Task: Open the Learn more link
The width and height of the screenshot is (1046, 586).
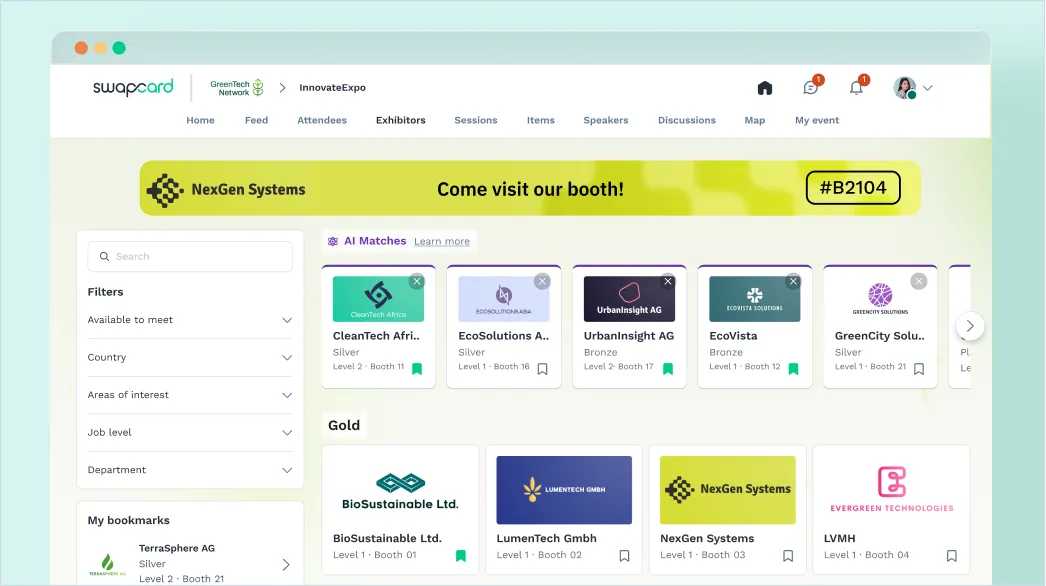Action: tap(442, 241)
